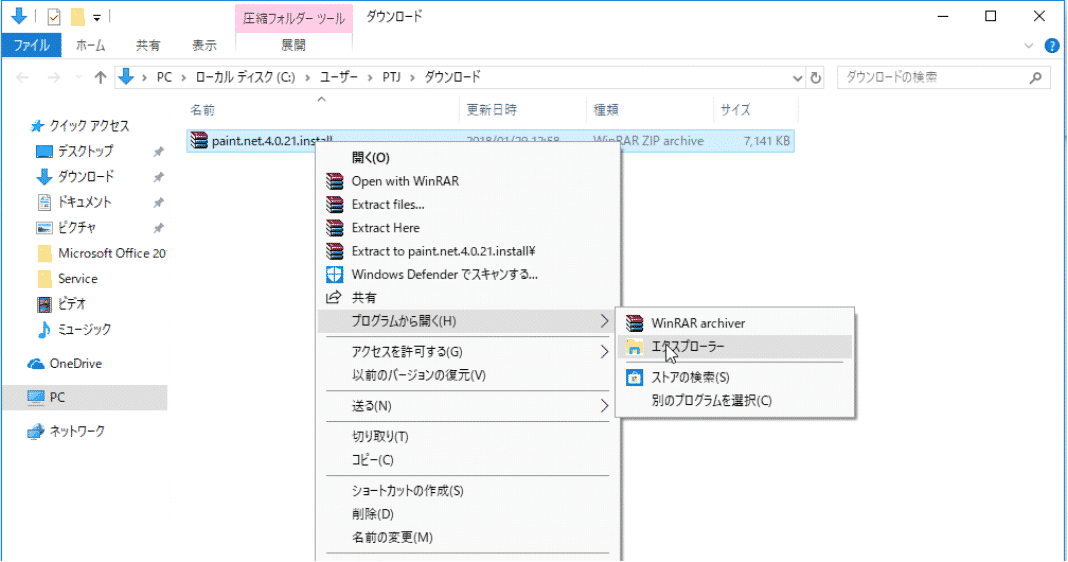1068x562 pixels.
Task: Click PTJ in the address path
Action: coord(392,77)
